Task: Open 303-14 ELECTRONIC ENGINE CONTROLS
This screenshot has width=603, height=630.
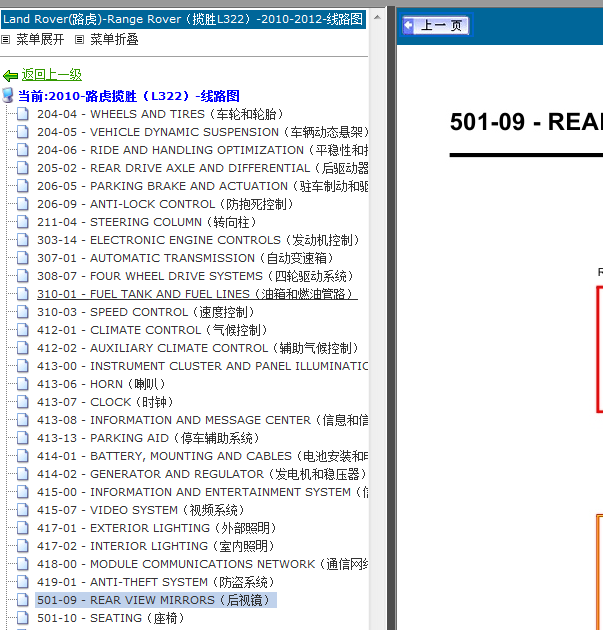Action: [198, 240]
